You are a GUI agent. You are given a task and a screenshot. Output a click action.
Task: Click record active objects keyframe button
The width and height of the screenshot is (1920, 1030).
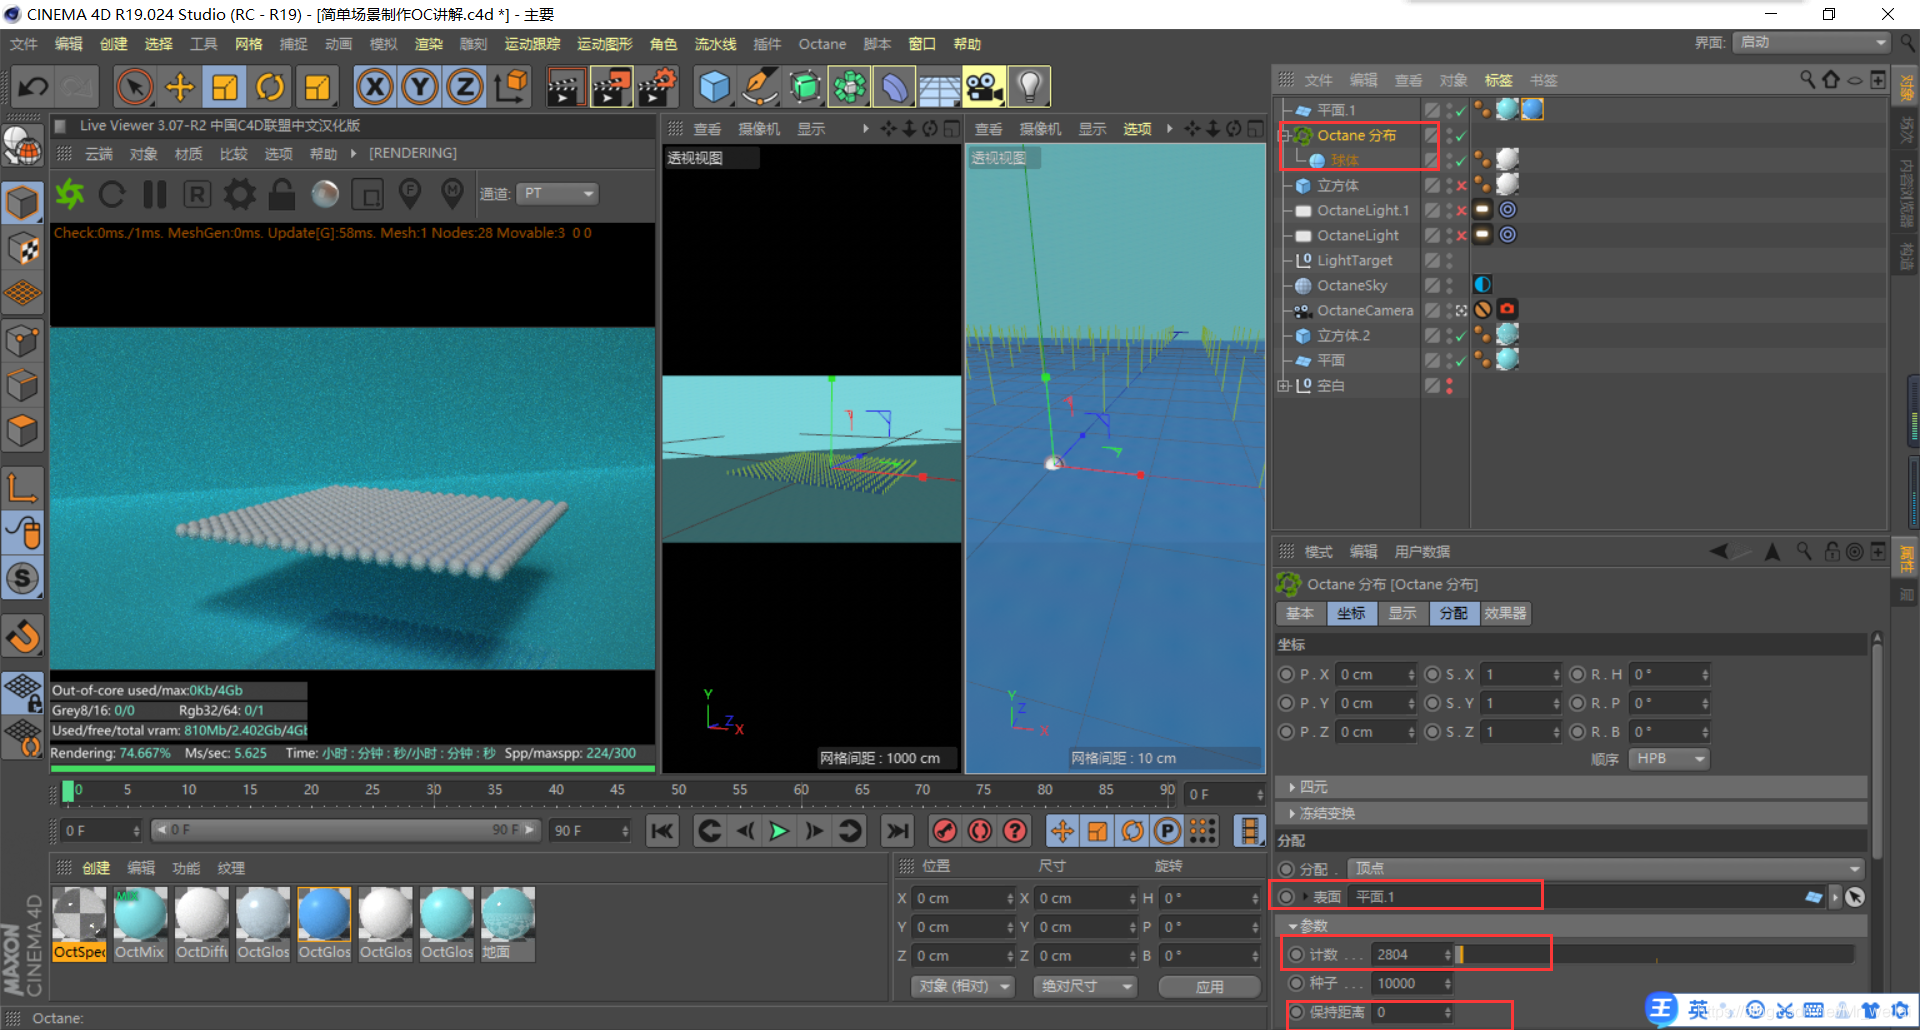[945, 831]
